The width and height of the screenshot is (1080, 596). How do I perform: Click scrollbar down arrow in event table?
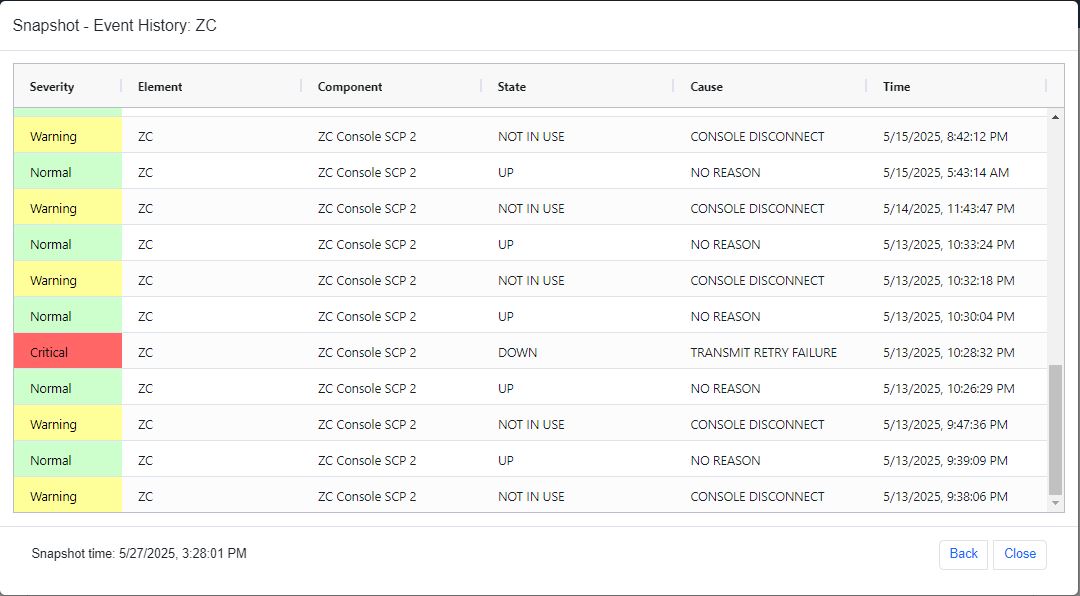1055,504
